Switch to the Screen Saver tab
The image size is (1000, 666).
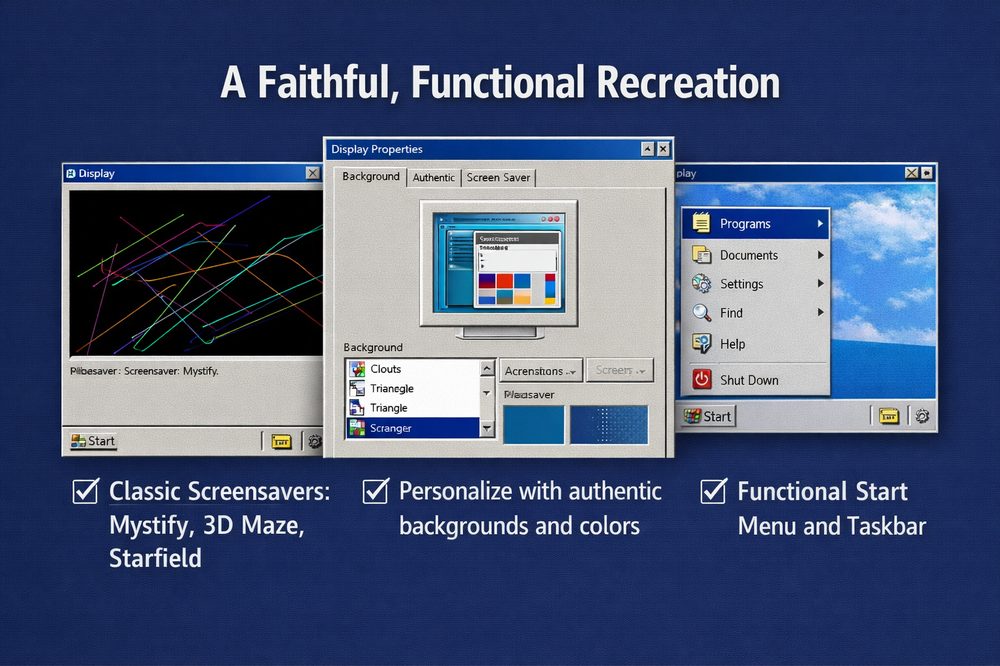498,178
